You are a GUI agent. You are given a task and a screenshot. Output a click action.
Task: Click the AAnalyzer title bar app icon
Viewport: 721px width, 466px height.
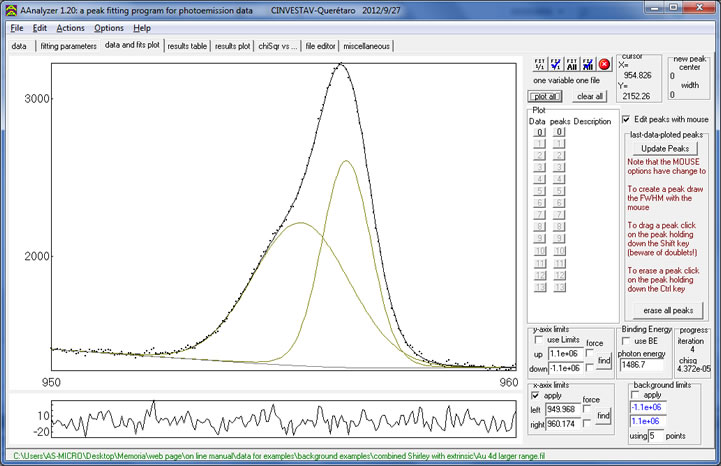point(11,9)
